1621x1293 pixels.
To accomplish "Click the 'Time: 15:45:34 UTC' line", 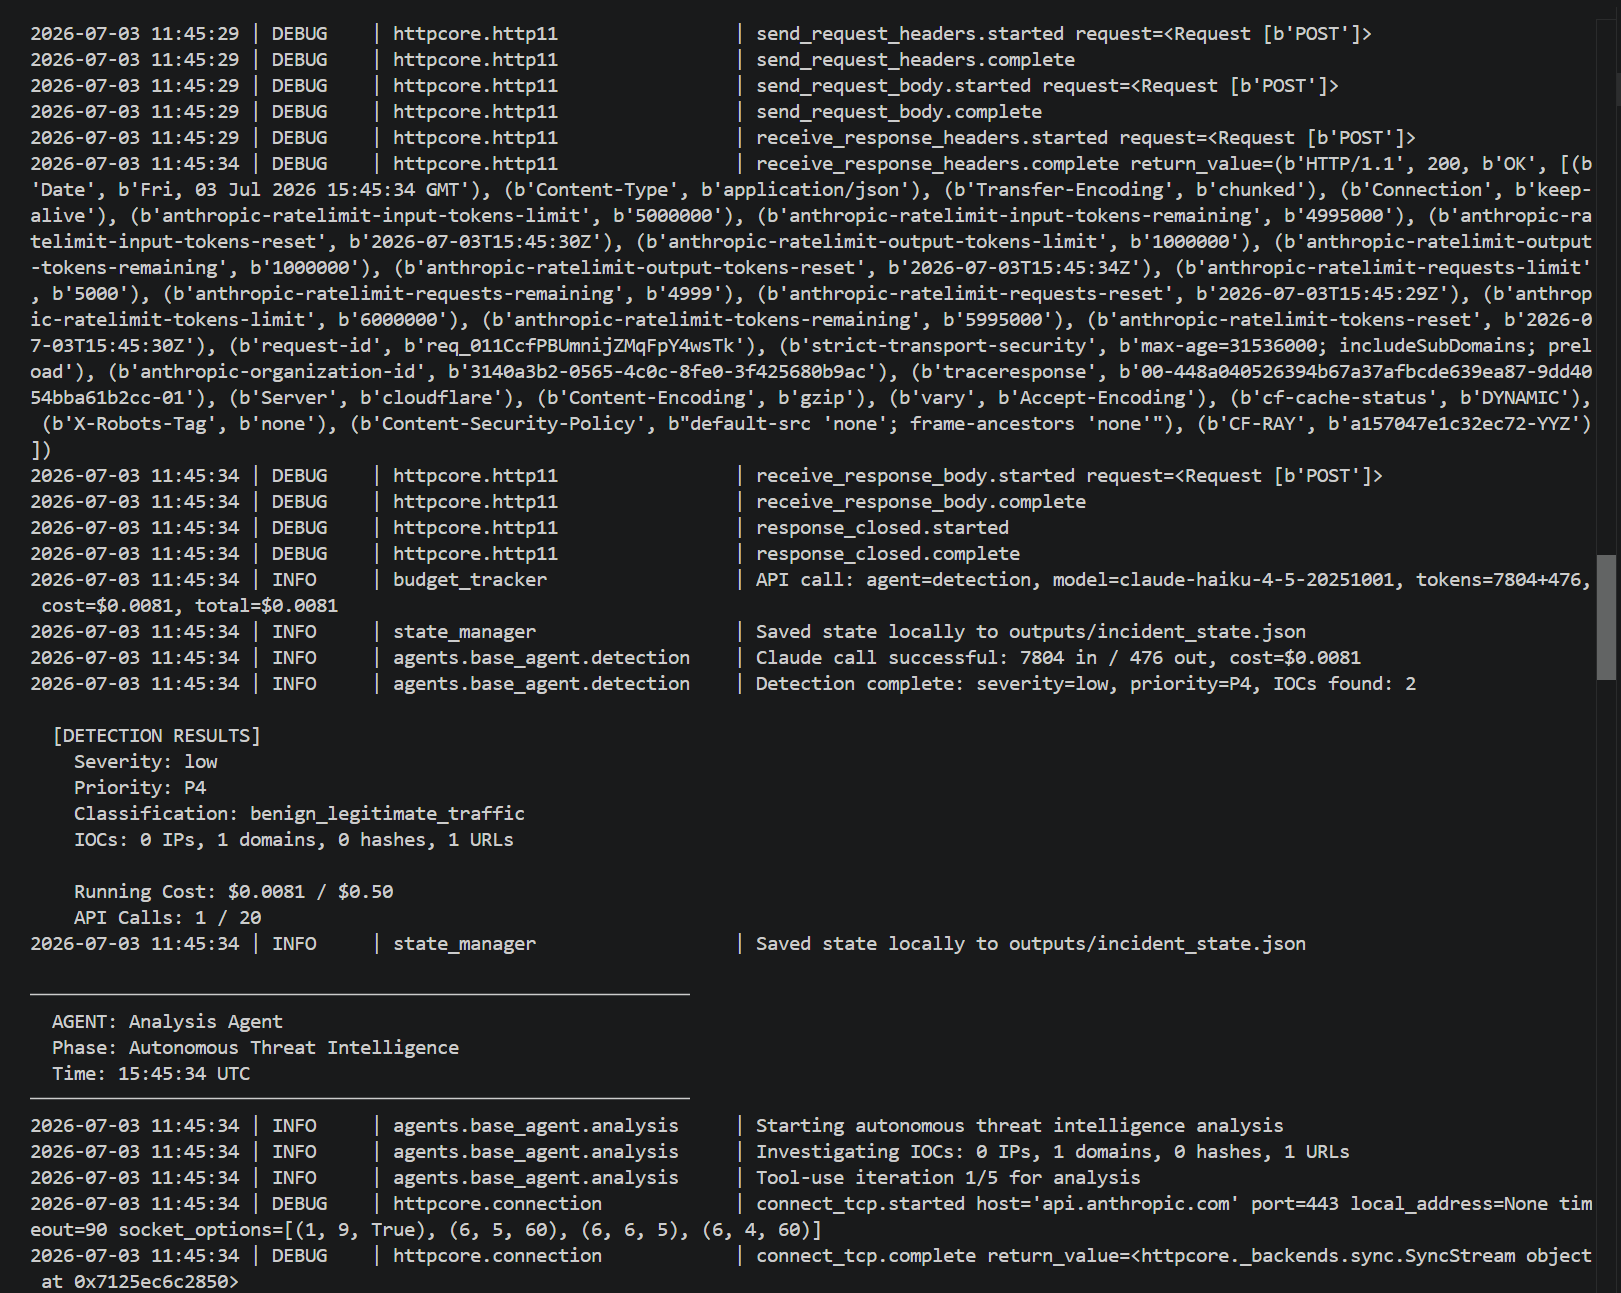I will [151, 1074].
